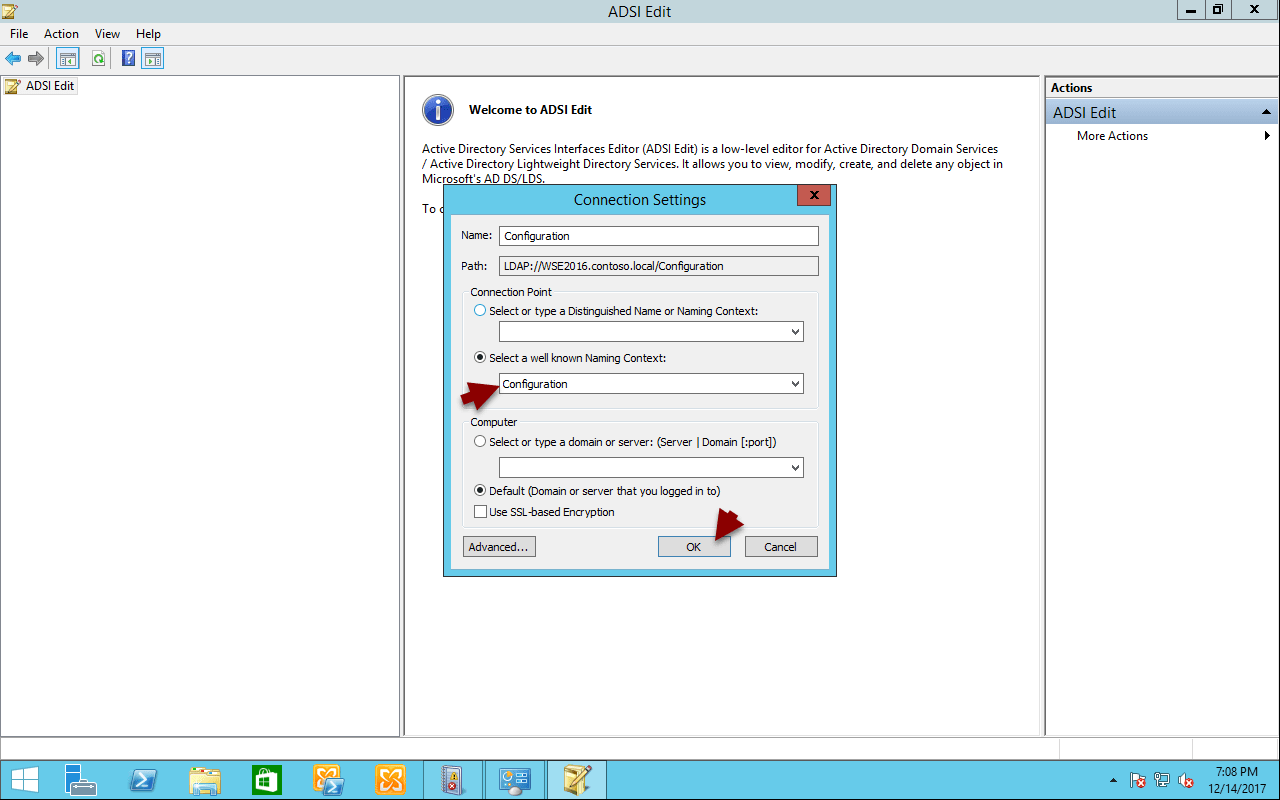The image size is (1280, 800).
Task: Click the ADSI Edit taskbar icon
Action: (577, 780)
